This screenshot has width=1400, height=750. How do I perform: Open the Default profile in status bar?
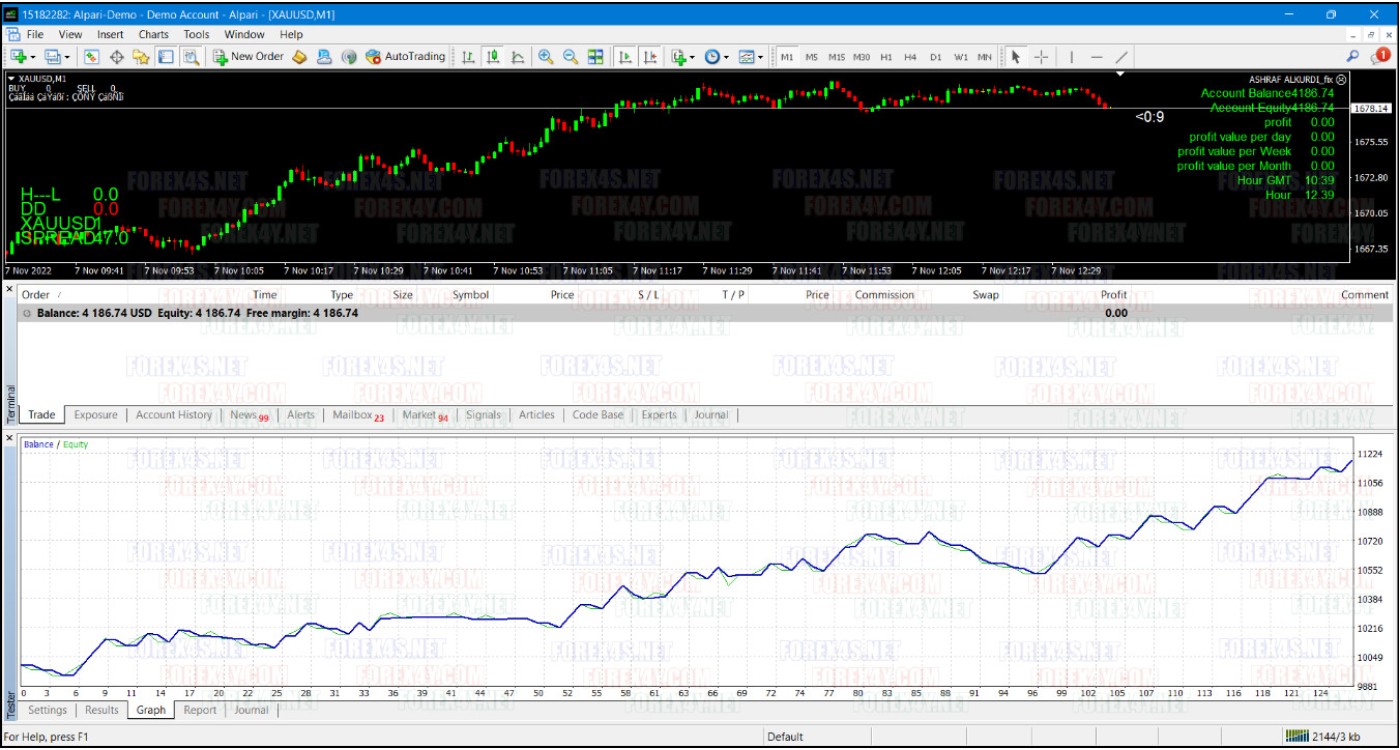pos(785,737)
